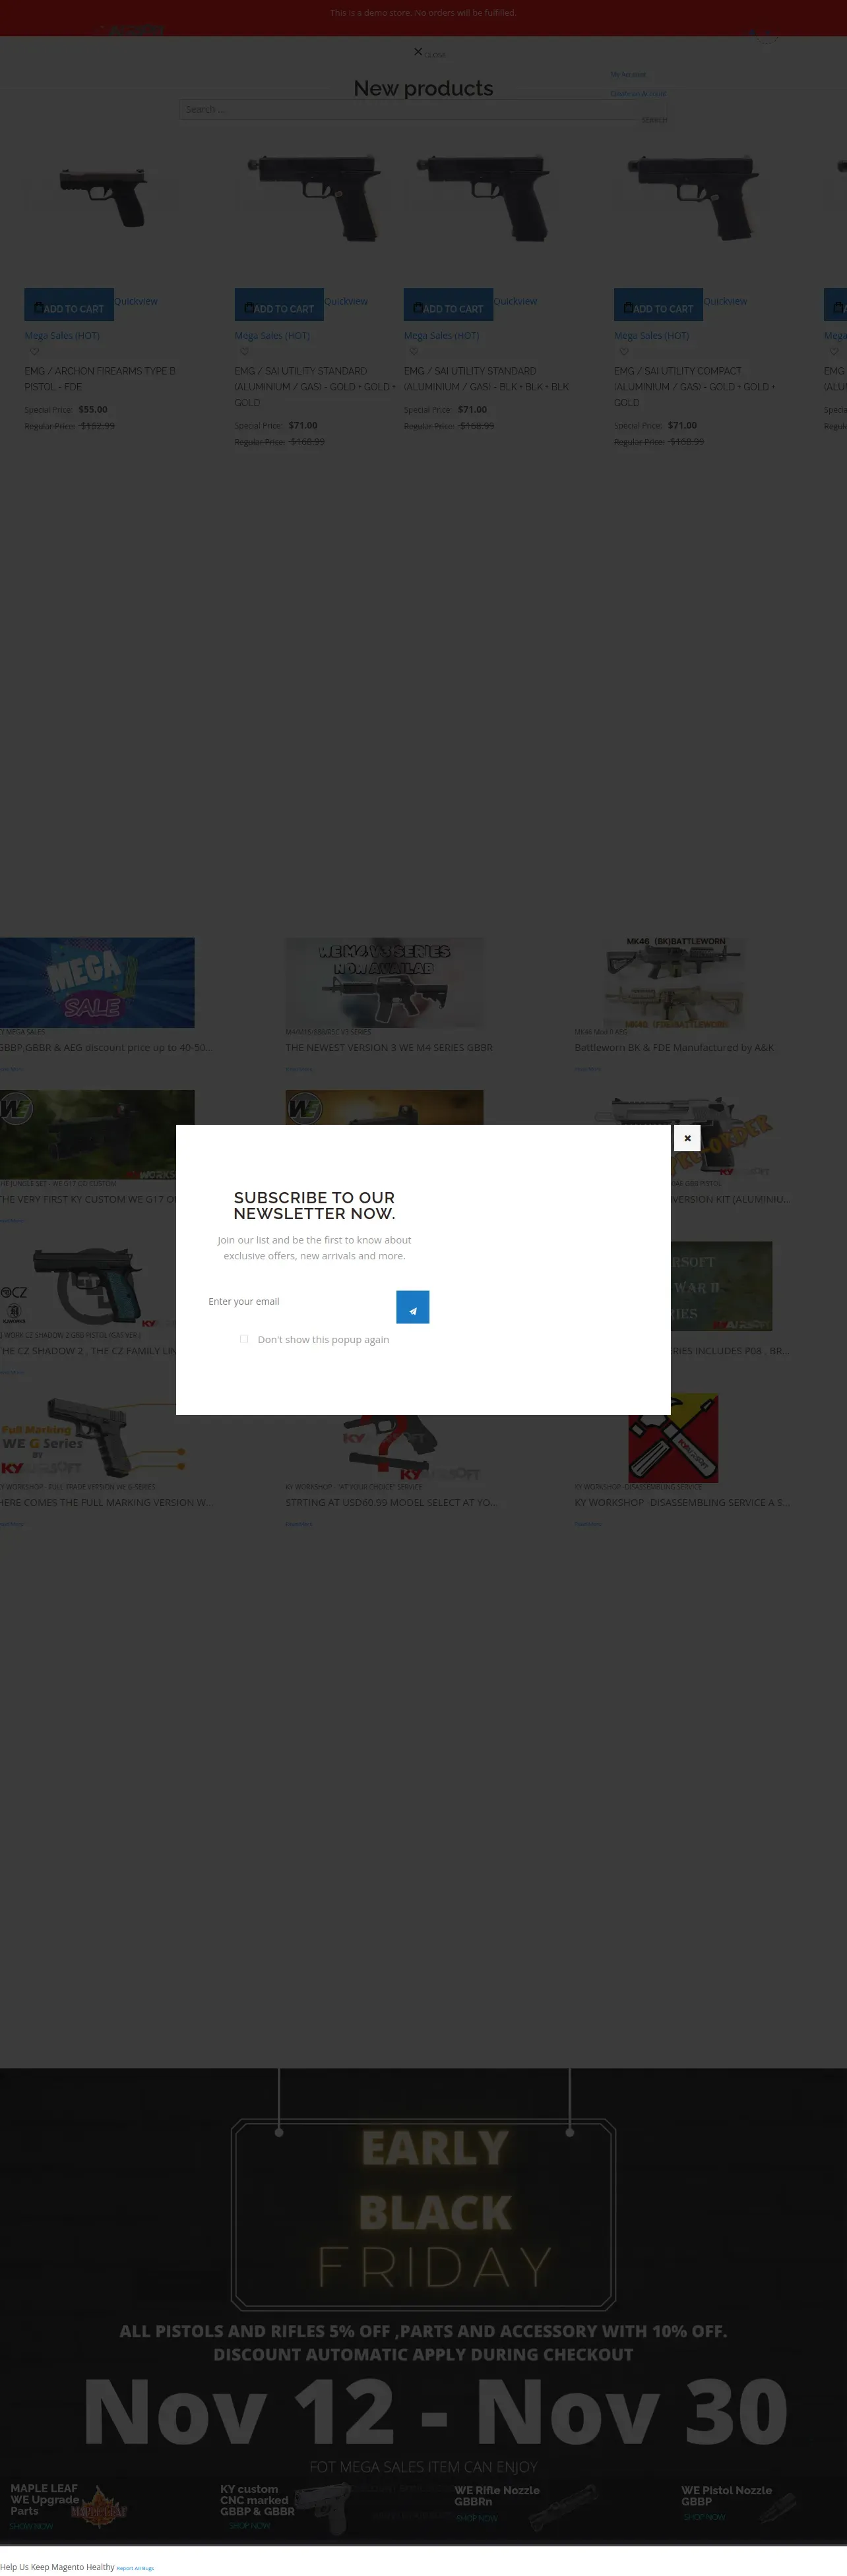This screenshot has height=2576, width=847.
Task: Close the newsletter popup with the X button
Action: coord(687,1138)
